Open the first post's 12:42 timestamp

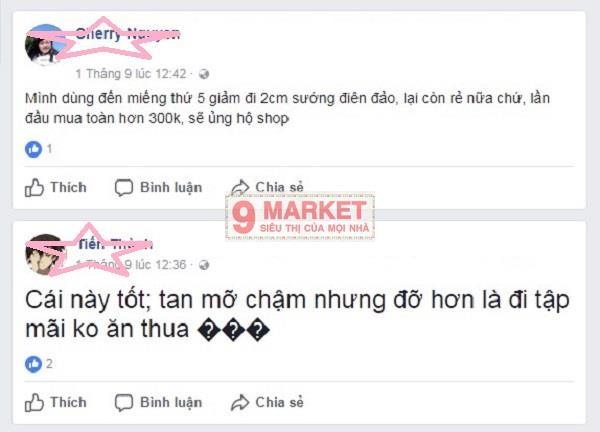tap(131, 73)
